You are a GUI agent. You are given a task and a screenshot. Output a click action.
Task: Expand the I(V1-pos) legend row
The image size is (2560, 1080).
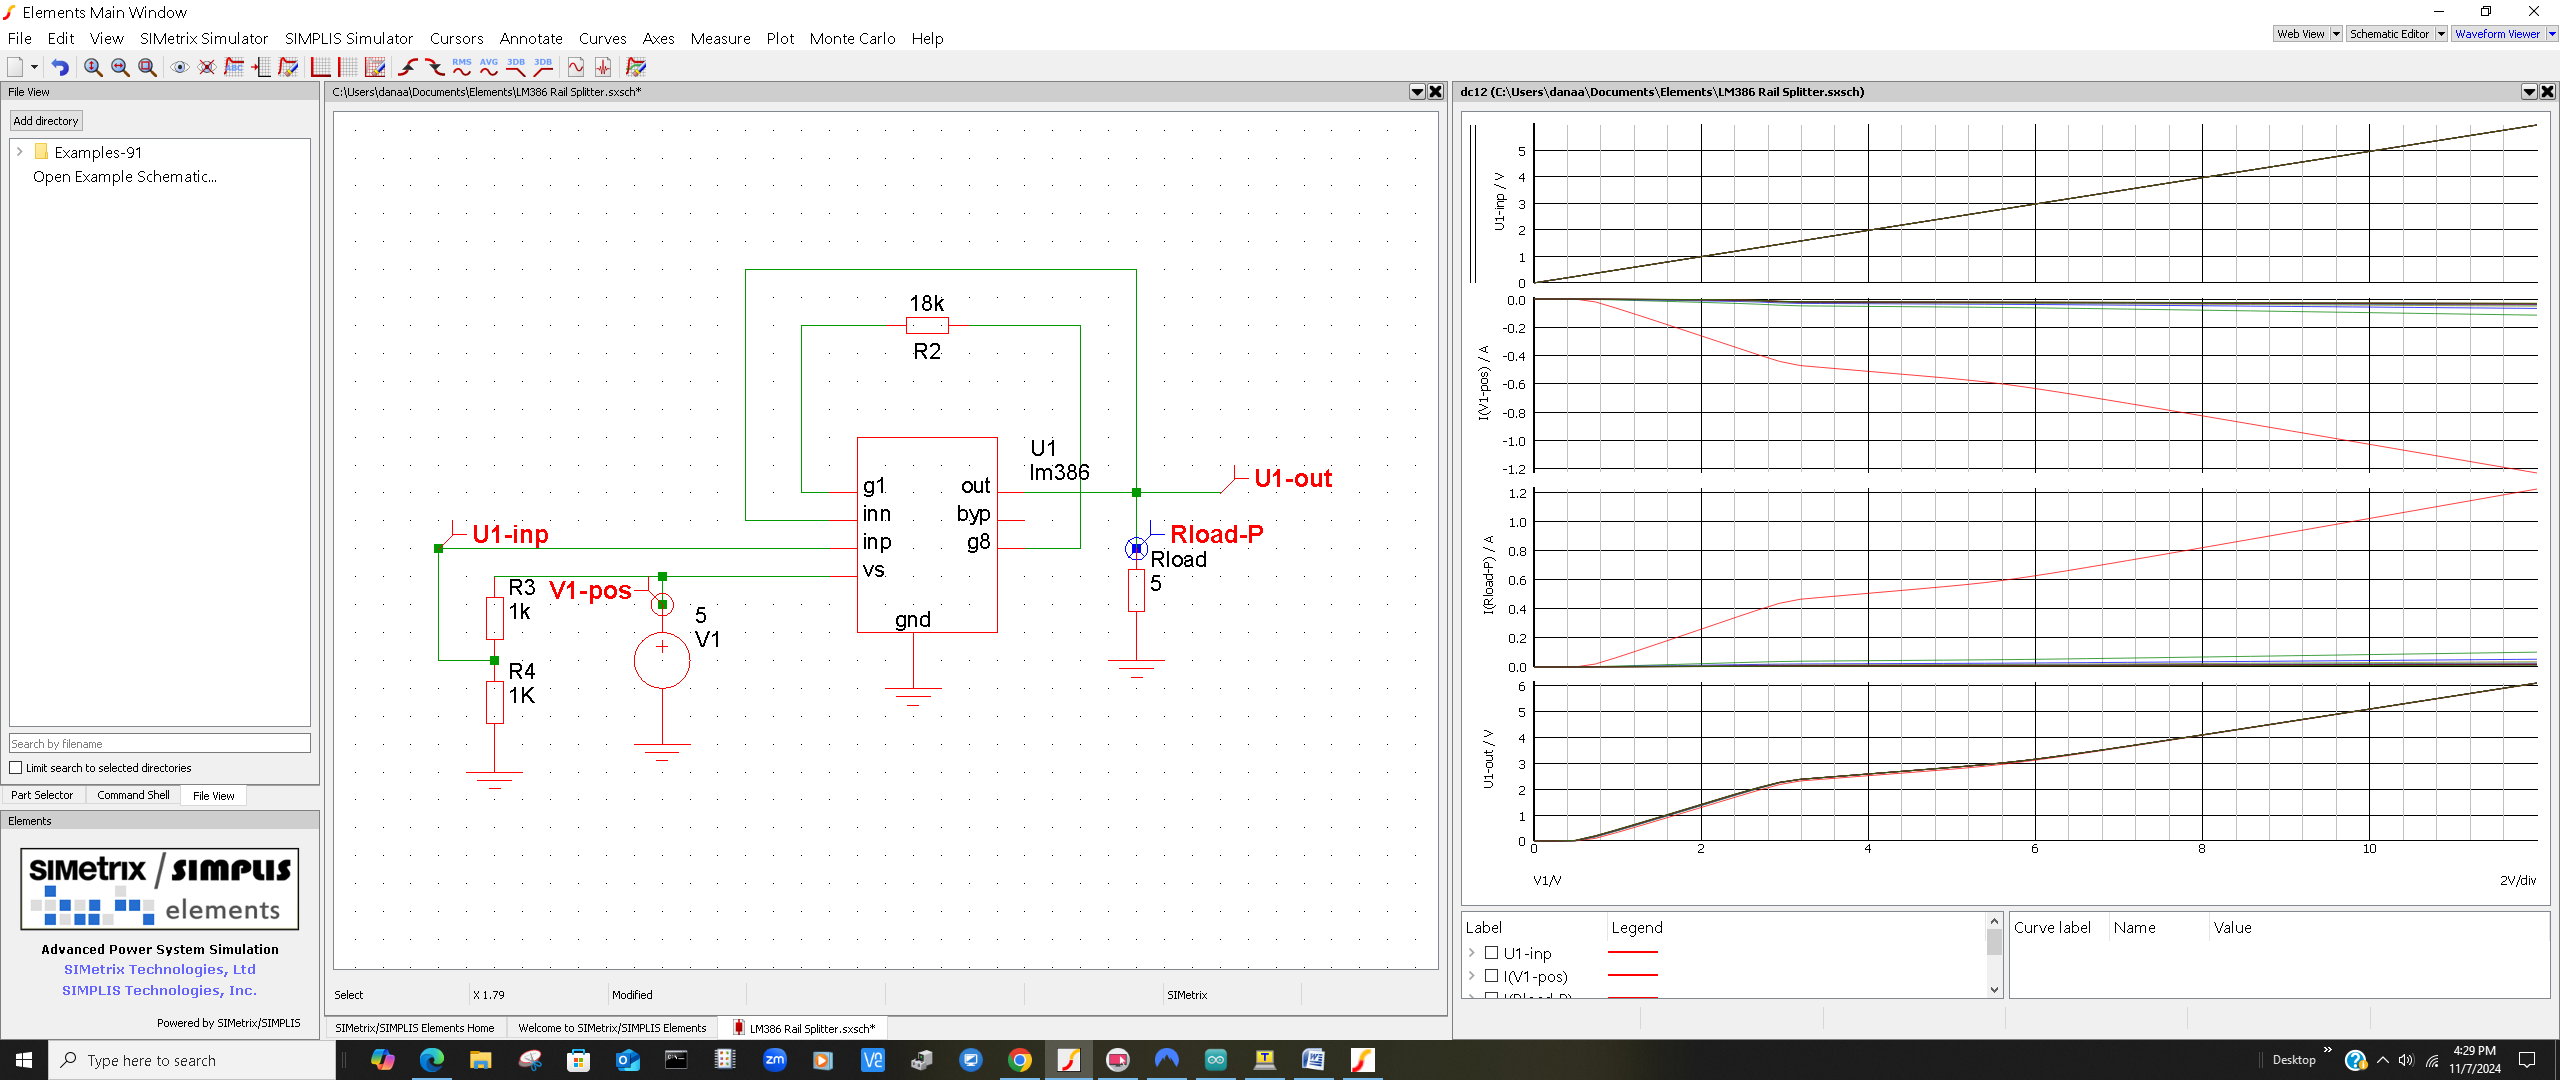1472,976
